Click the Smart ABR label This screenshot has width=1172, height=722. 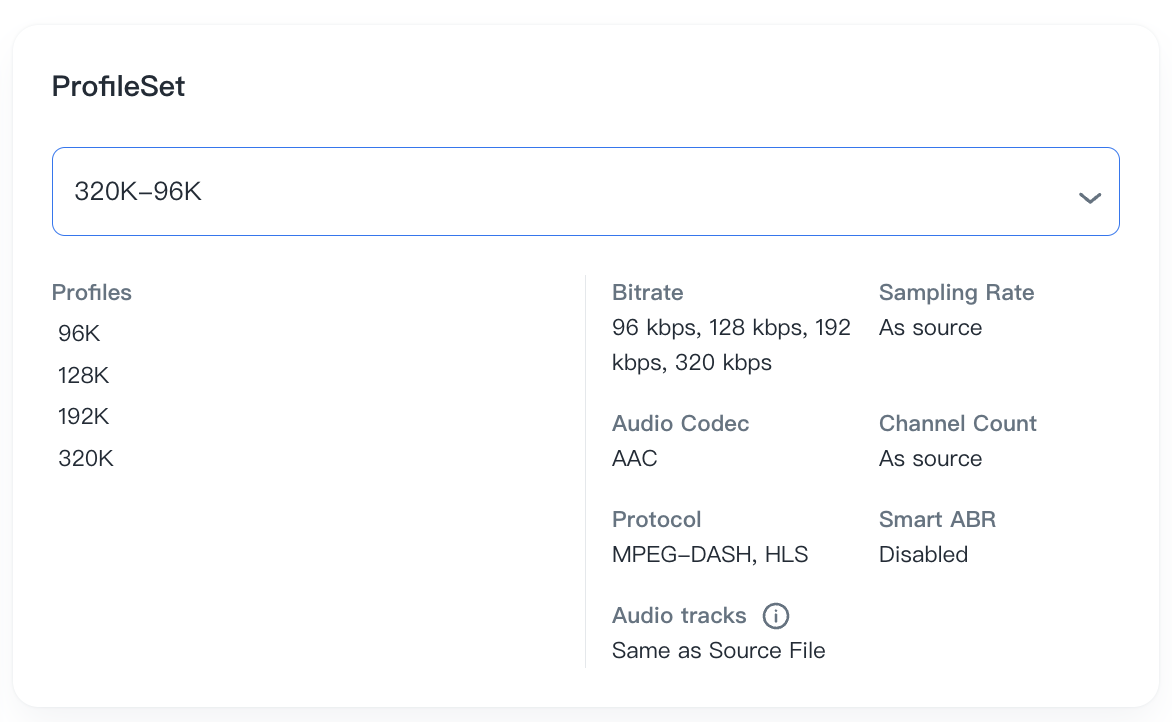tap(937, 520)
